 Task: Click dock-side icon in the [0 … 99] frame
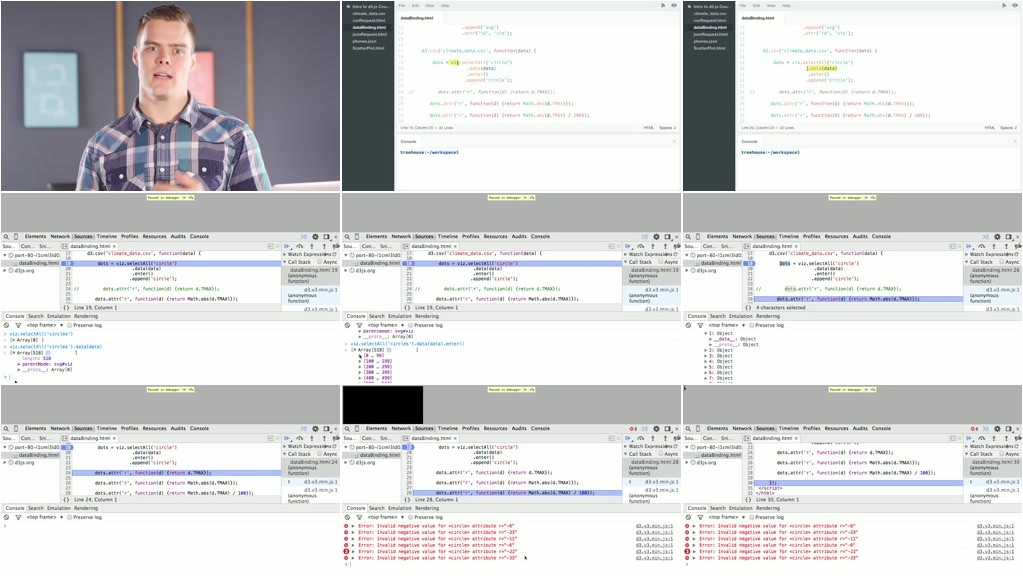[x=667, y=237]
